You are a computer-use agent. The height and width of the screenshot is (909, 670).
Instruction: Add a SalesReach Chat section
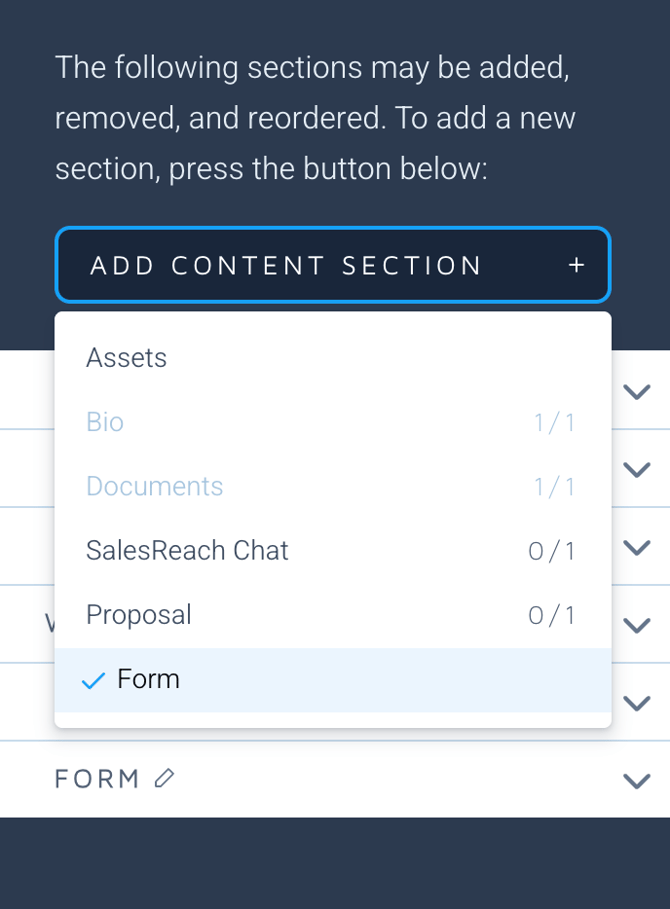click(x=187, y=550)
